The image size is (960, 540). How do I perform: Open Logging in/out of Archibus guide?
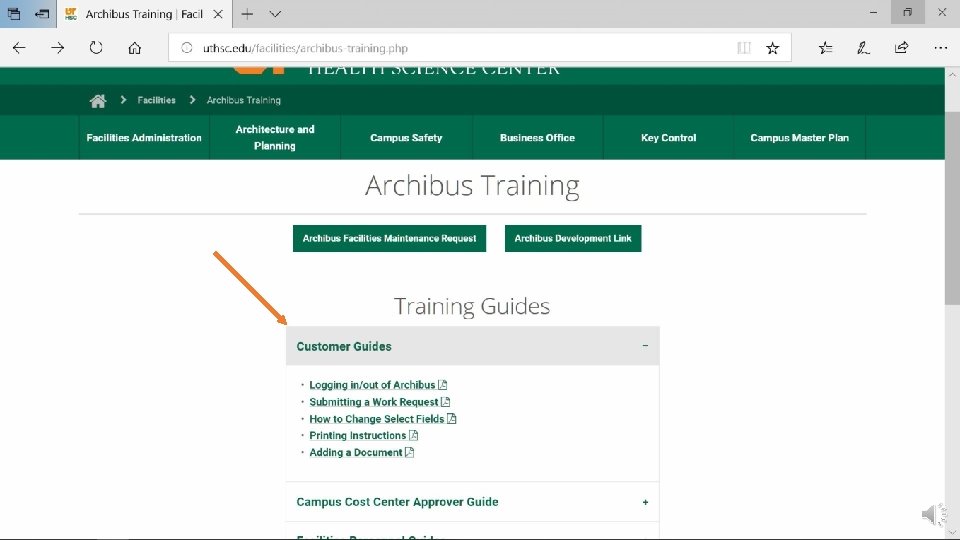372,384
